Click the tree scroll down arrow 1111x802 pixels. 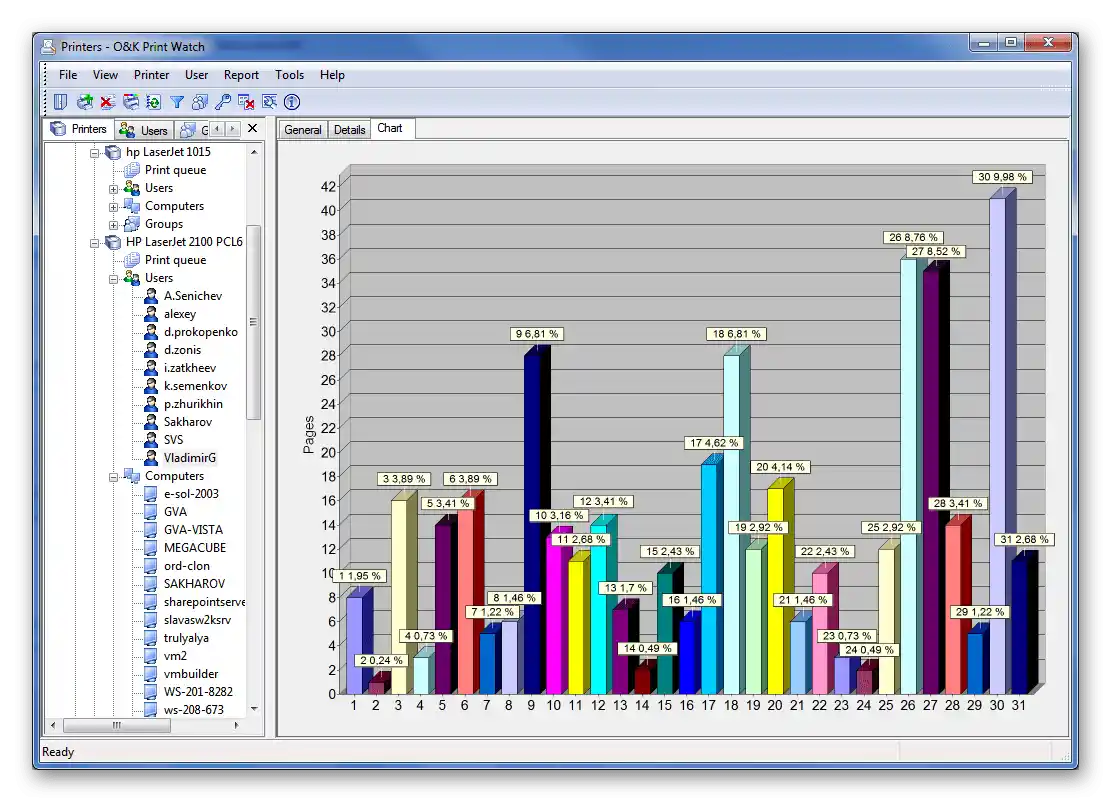(254, 708)
